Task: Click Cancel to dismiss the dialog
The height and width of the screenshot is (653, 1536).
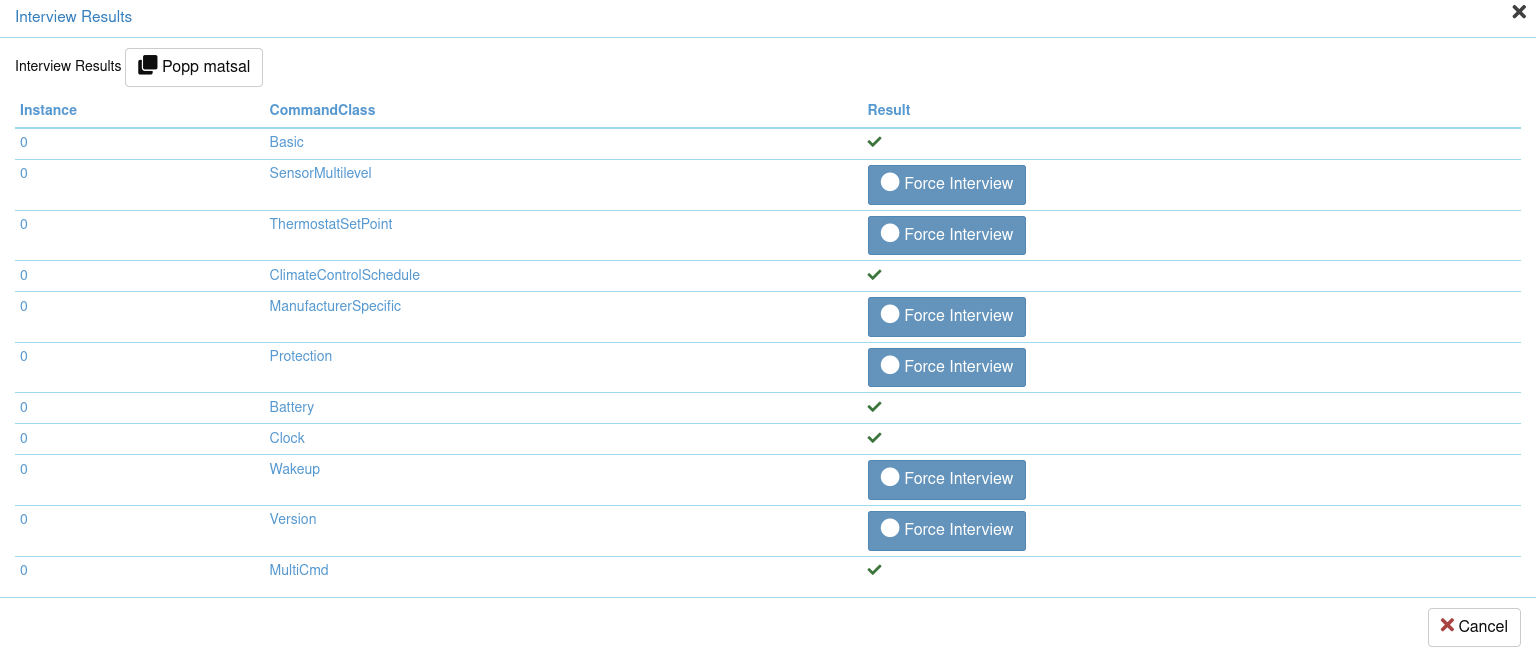Action: pos(1474,626)
